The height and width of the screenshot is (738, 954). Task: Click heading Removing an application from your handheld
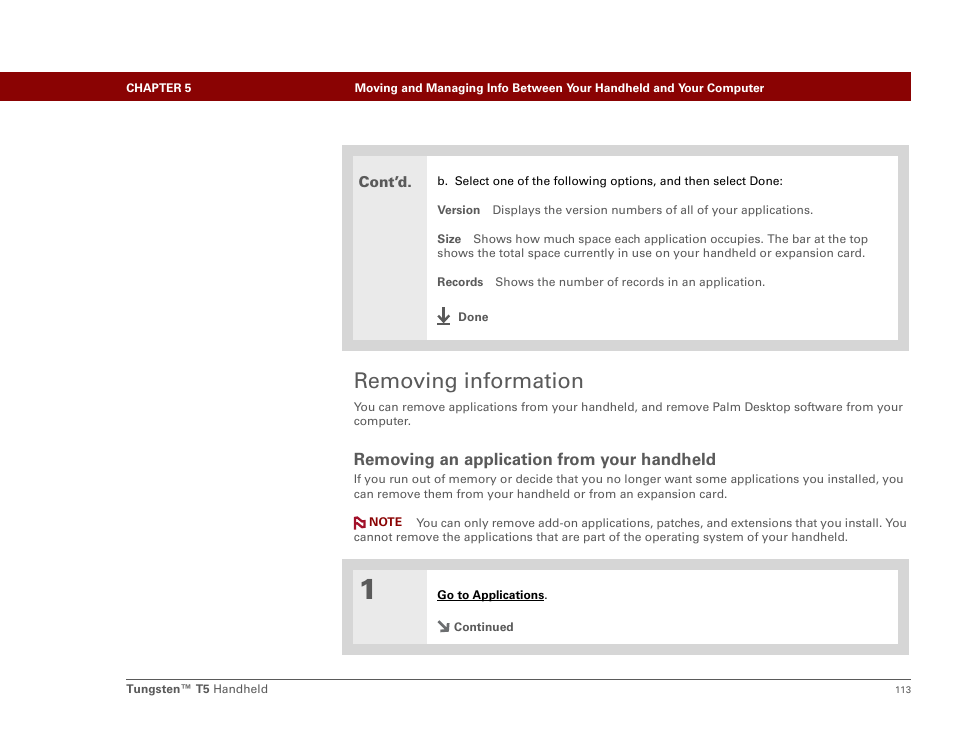pos(535,459)
